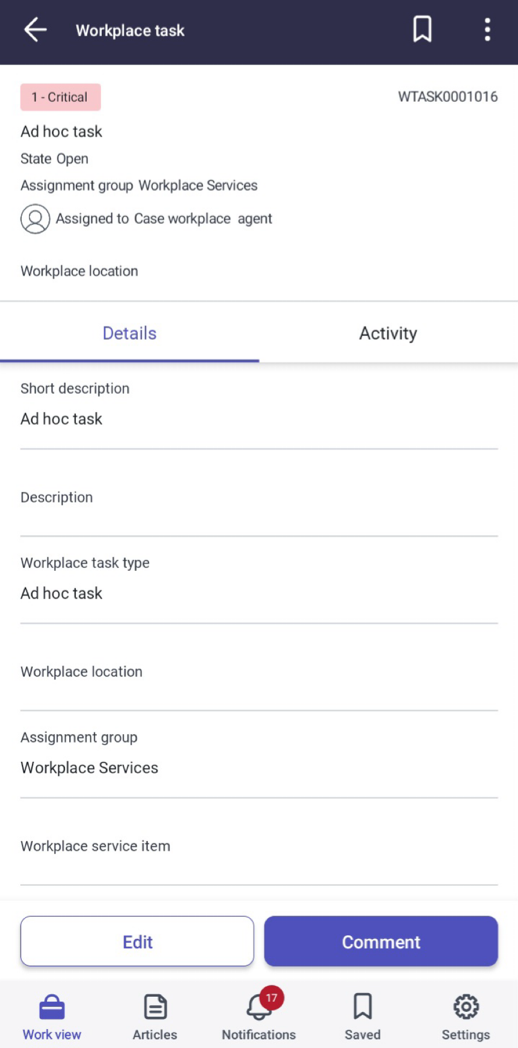This screenshot has height=1048, width=518.
Task: Open Notifications bell icon
Action: tap(259, 1006)
